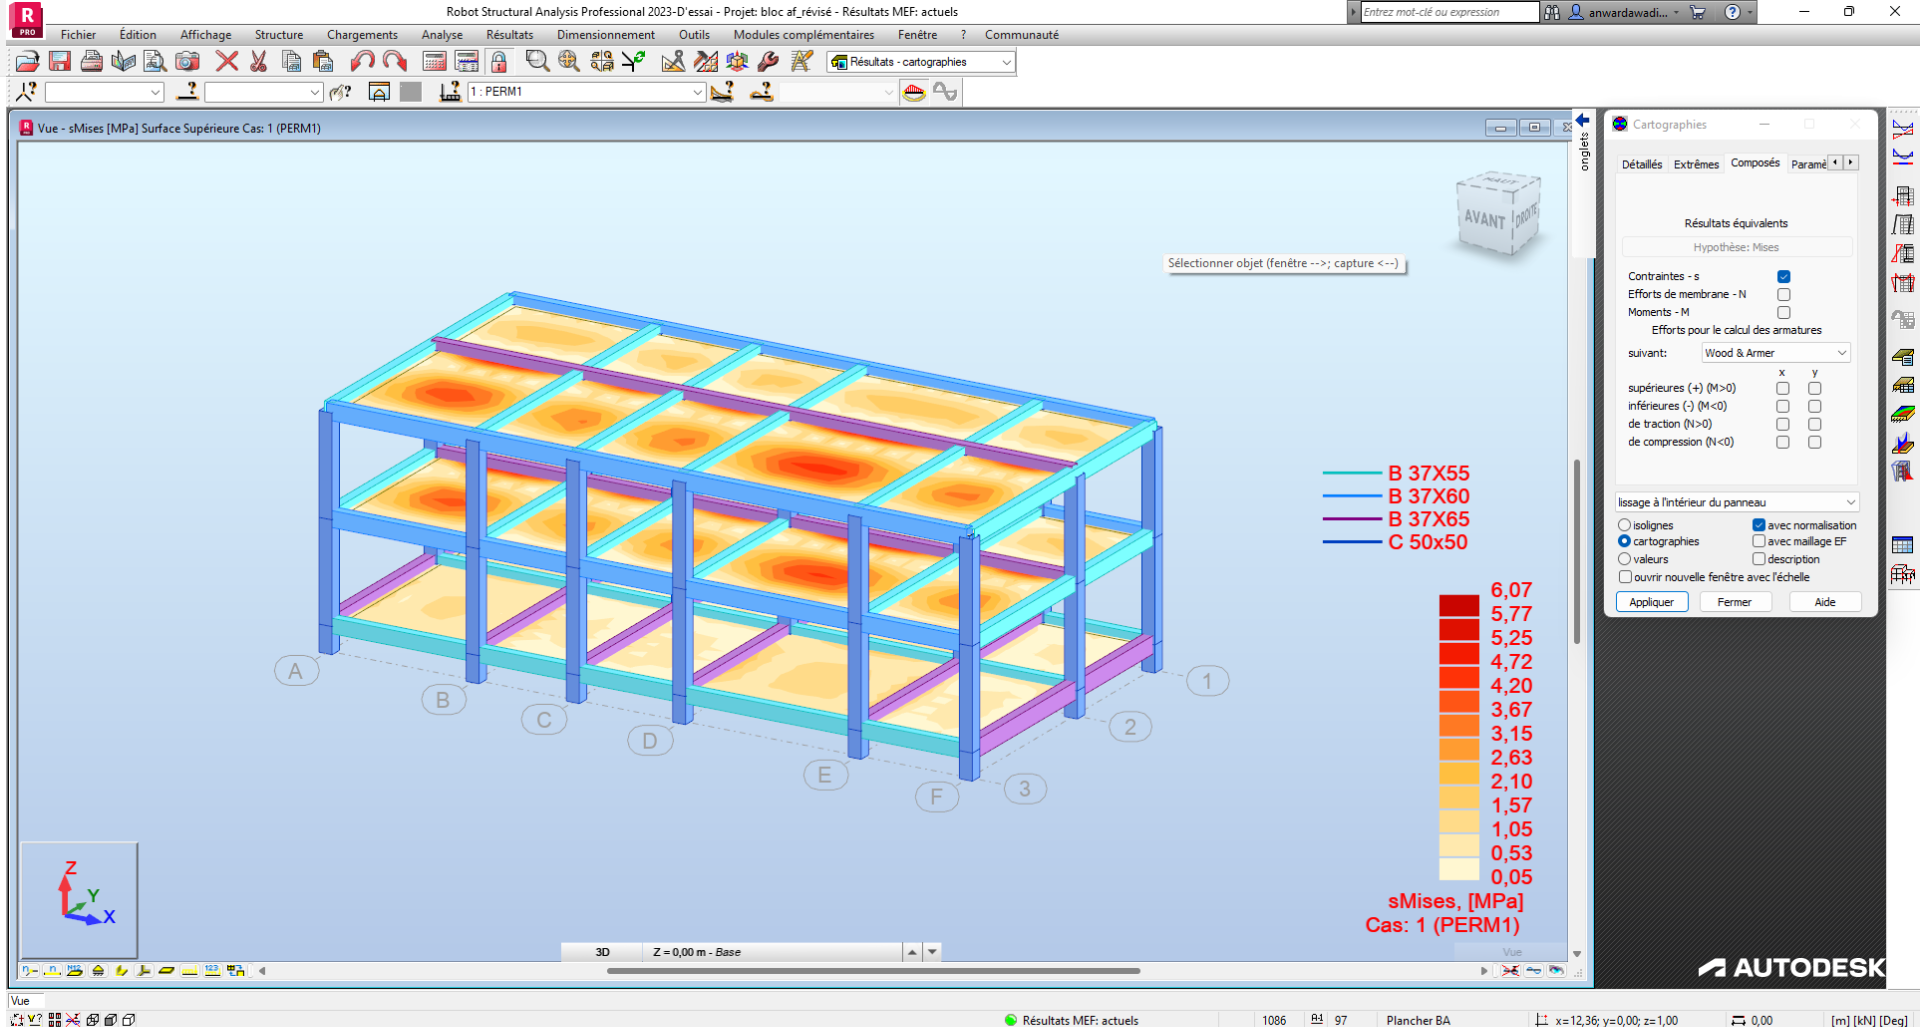
Task: Enable the Moments - M checkbox
Action: pyautogui.click(x=1783, y=313)
